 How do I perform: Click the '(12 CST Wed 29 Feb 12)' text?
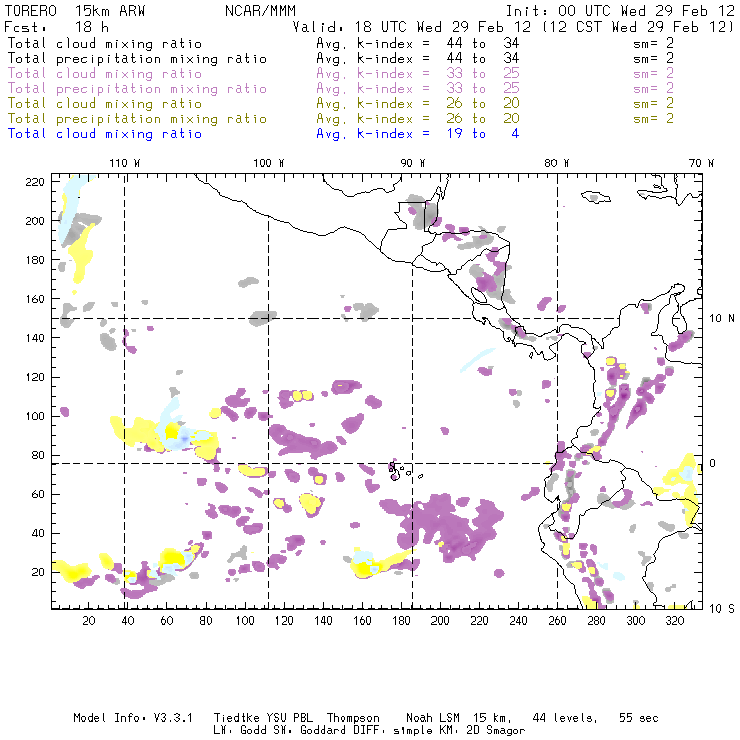tap(637, 27)
